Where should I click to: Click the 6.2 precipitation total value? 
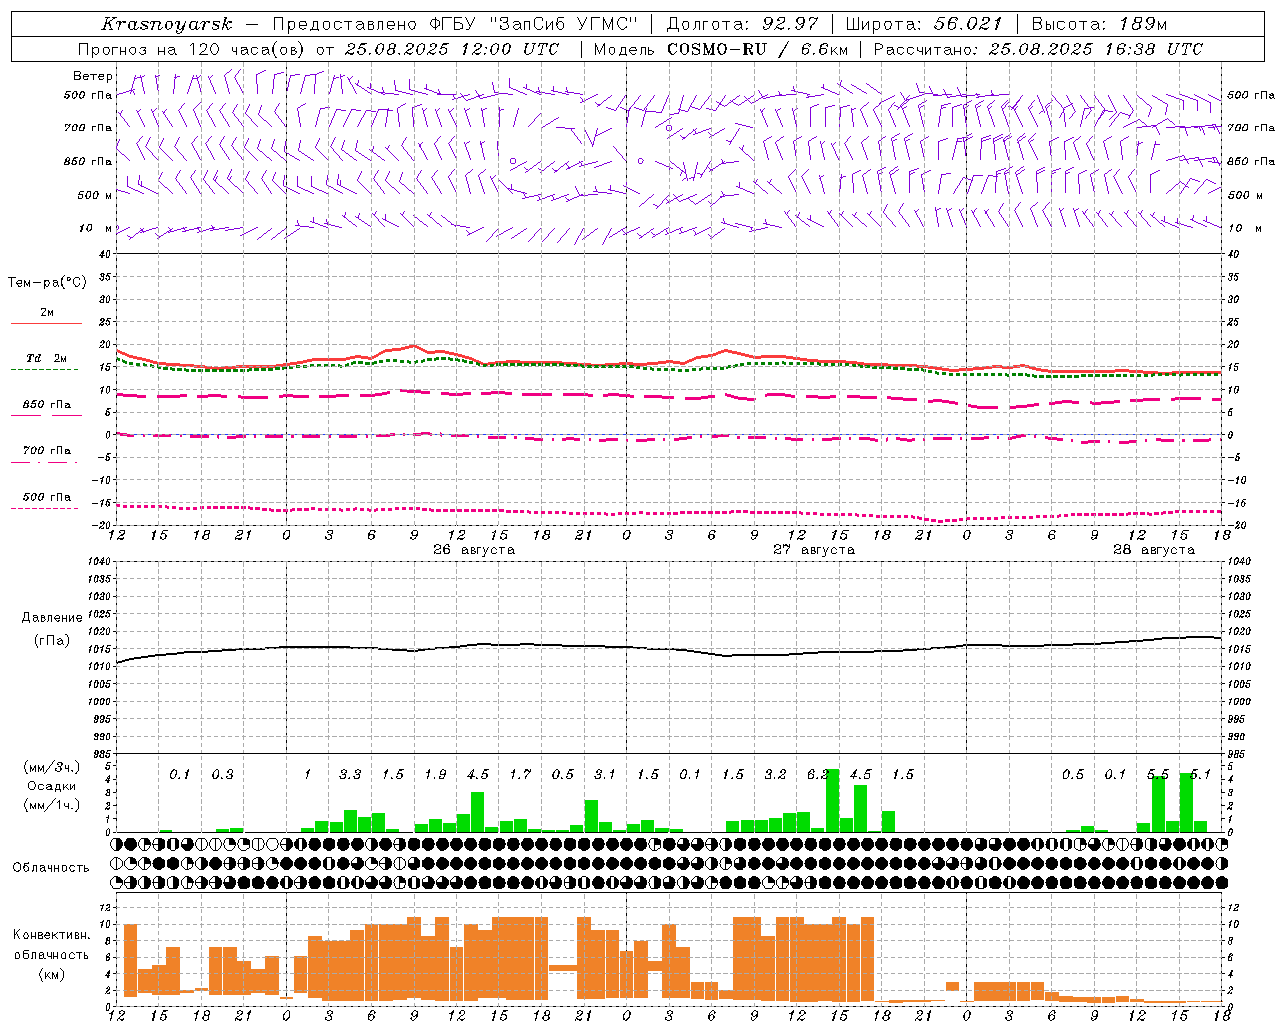click(817, 774)
